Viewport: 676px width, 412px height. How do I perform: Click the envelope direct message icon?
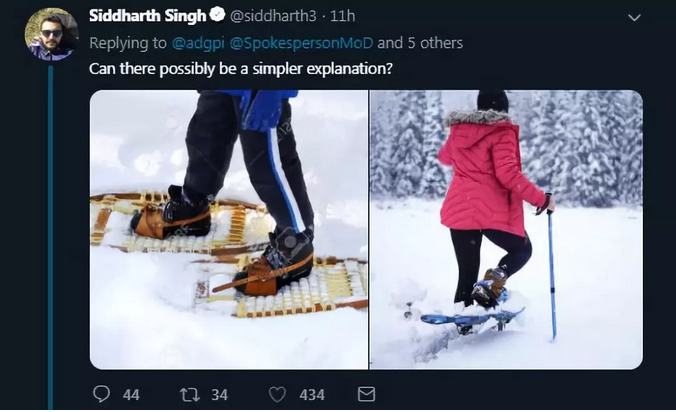tap(366, 394)
